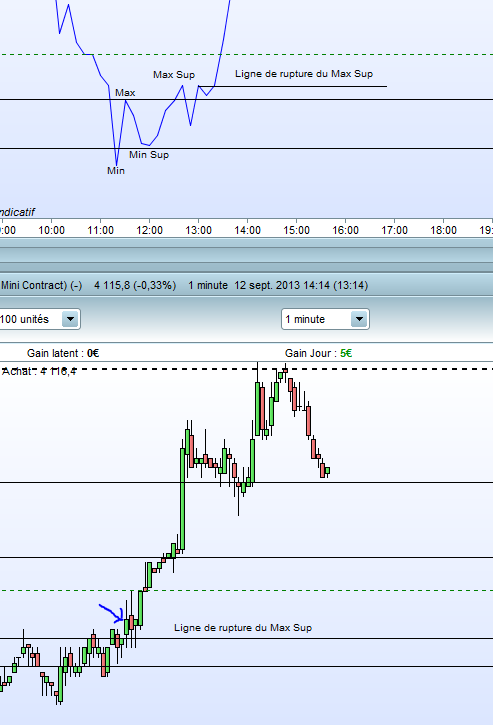Click the 11:00 time axis label
This screenshot has height=725, width=493.
pyautogui.click(x=100, y=230)
